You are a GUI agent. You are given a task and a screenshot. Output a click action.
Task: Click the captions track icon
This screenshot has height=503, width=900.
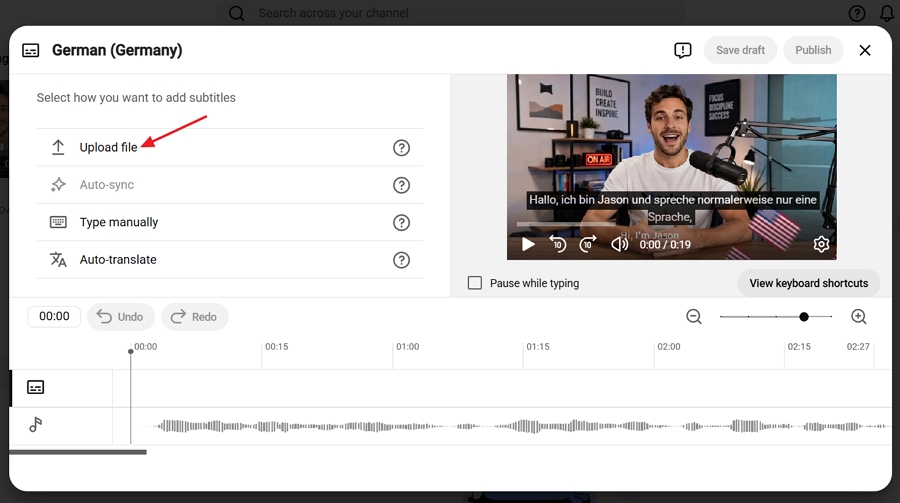pos(36,388)
